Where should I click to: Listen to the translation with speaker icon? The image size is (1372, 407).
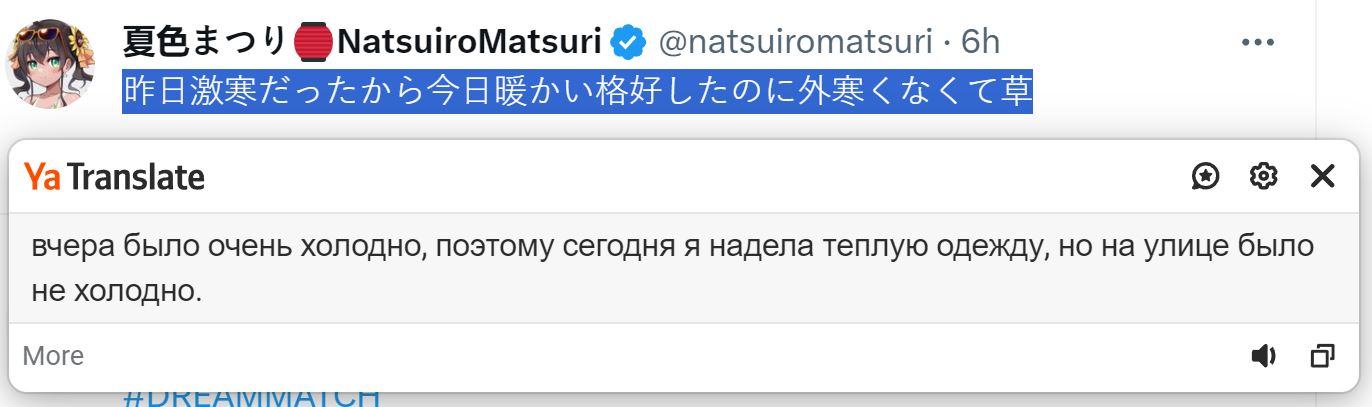click(x=1264, y=356)
